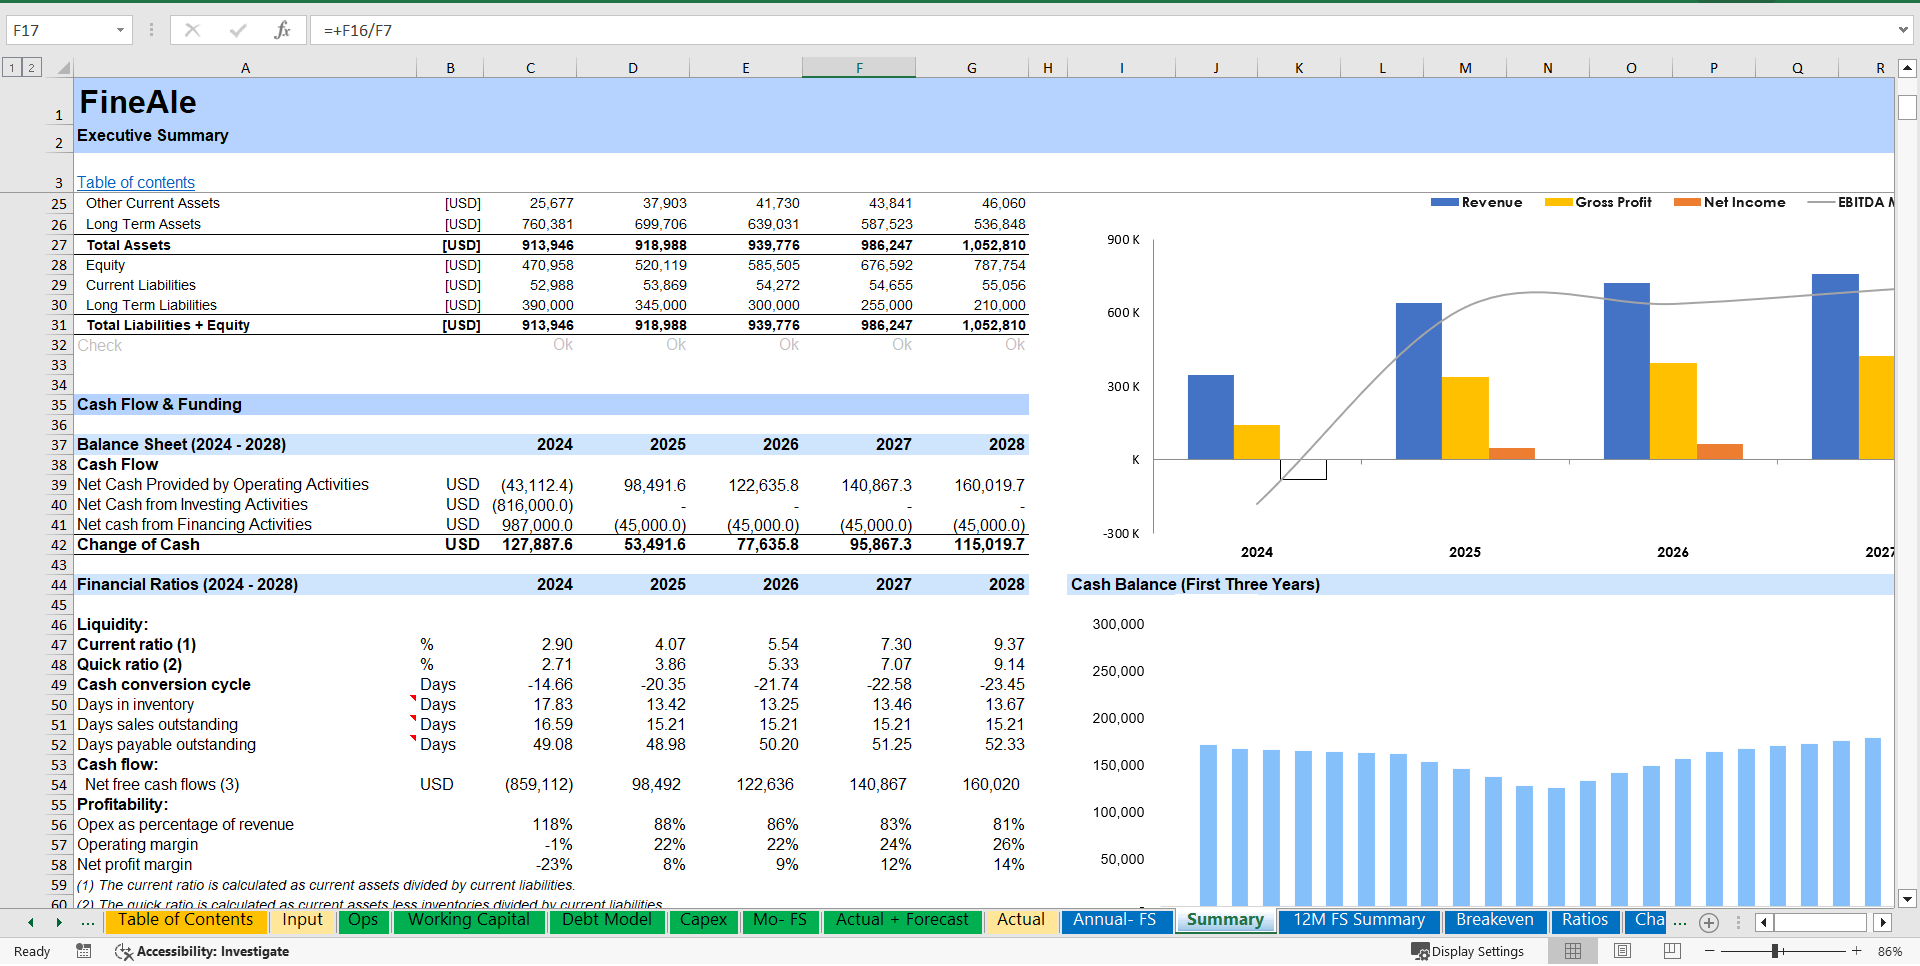Switch to Normal view icon
Image resolution: width=1920 pixels, height=966 pixels.
coord(1573,951)
